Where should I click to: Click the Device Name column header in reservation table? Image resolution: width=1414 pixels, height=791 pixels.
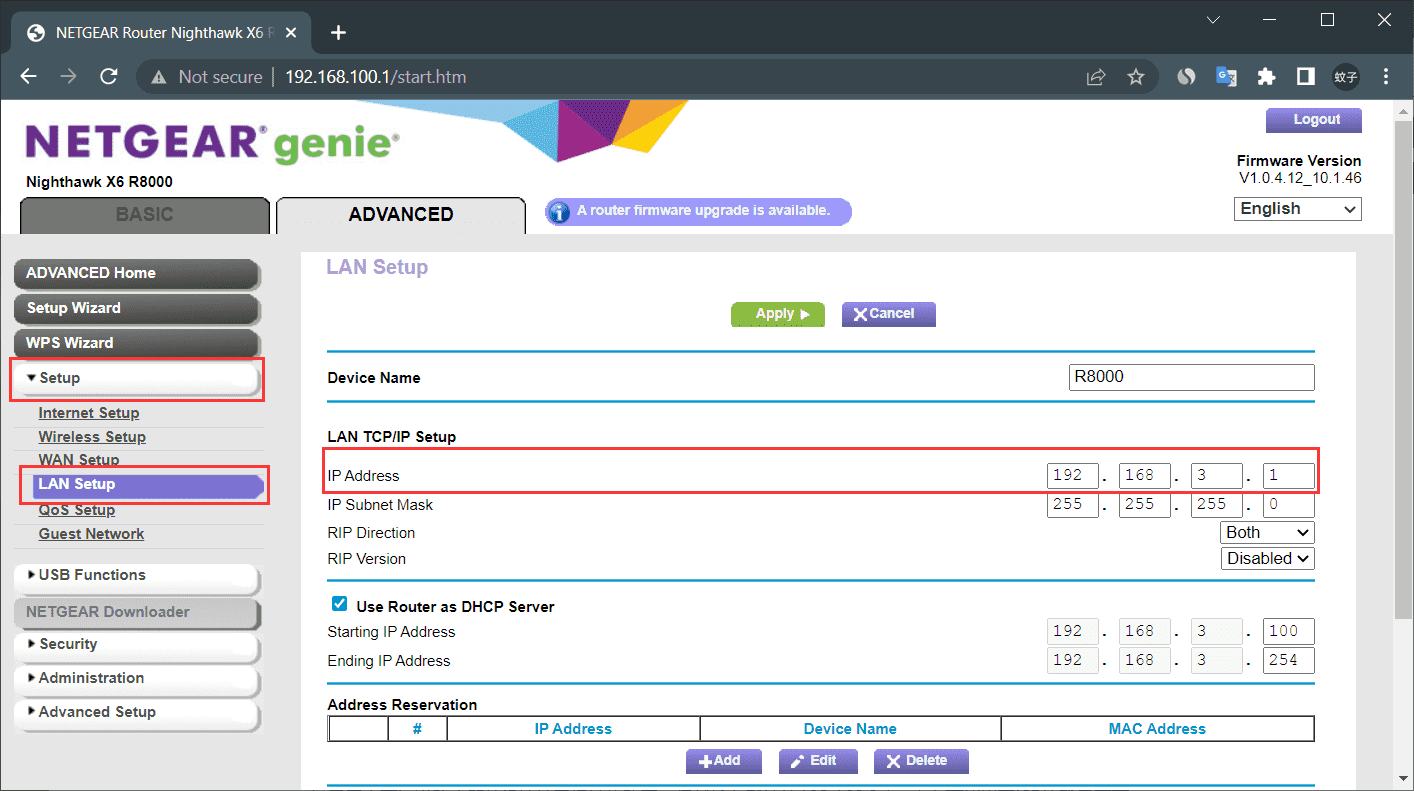tap(850, 729)
